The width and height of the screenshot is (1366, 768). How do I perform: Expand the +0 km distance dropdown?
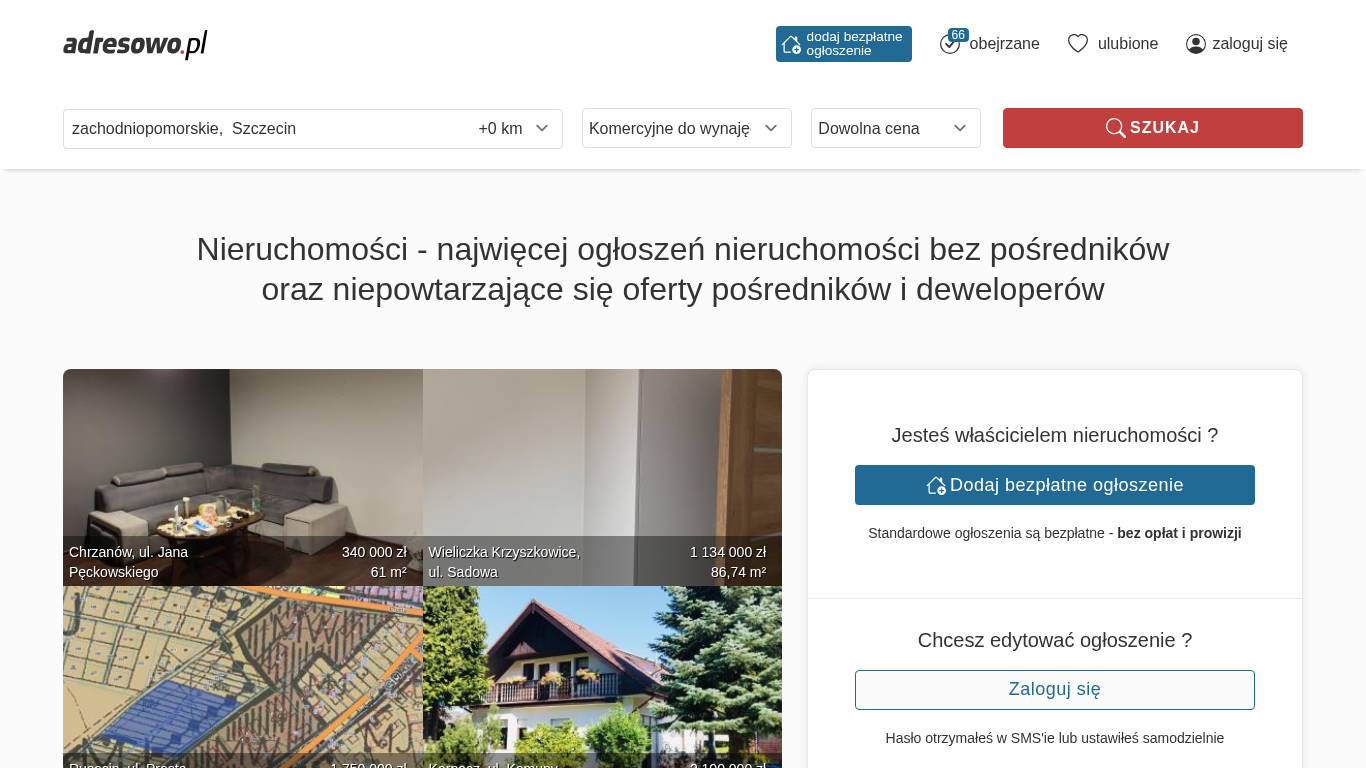(x=514, y=128)
